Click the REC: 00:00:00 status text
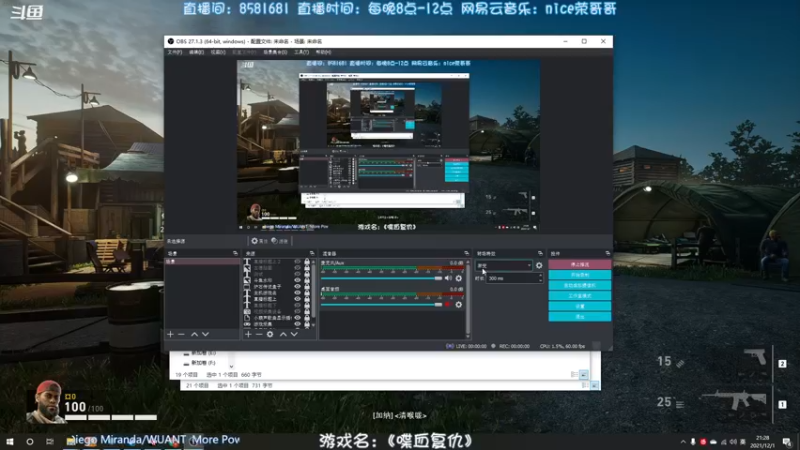This screenshot has width=800, height=450. pyautogui.click(x=514, y=346)
